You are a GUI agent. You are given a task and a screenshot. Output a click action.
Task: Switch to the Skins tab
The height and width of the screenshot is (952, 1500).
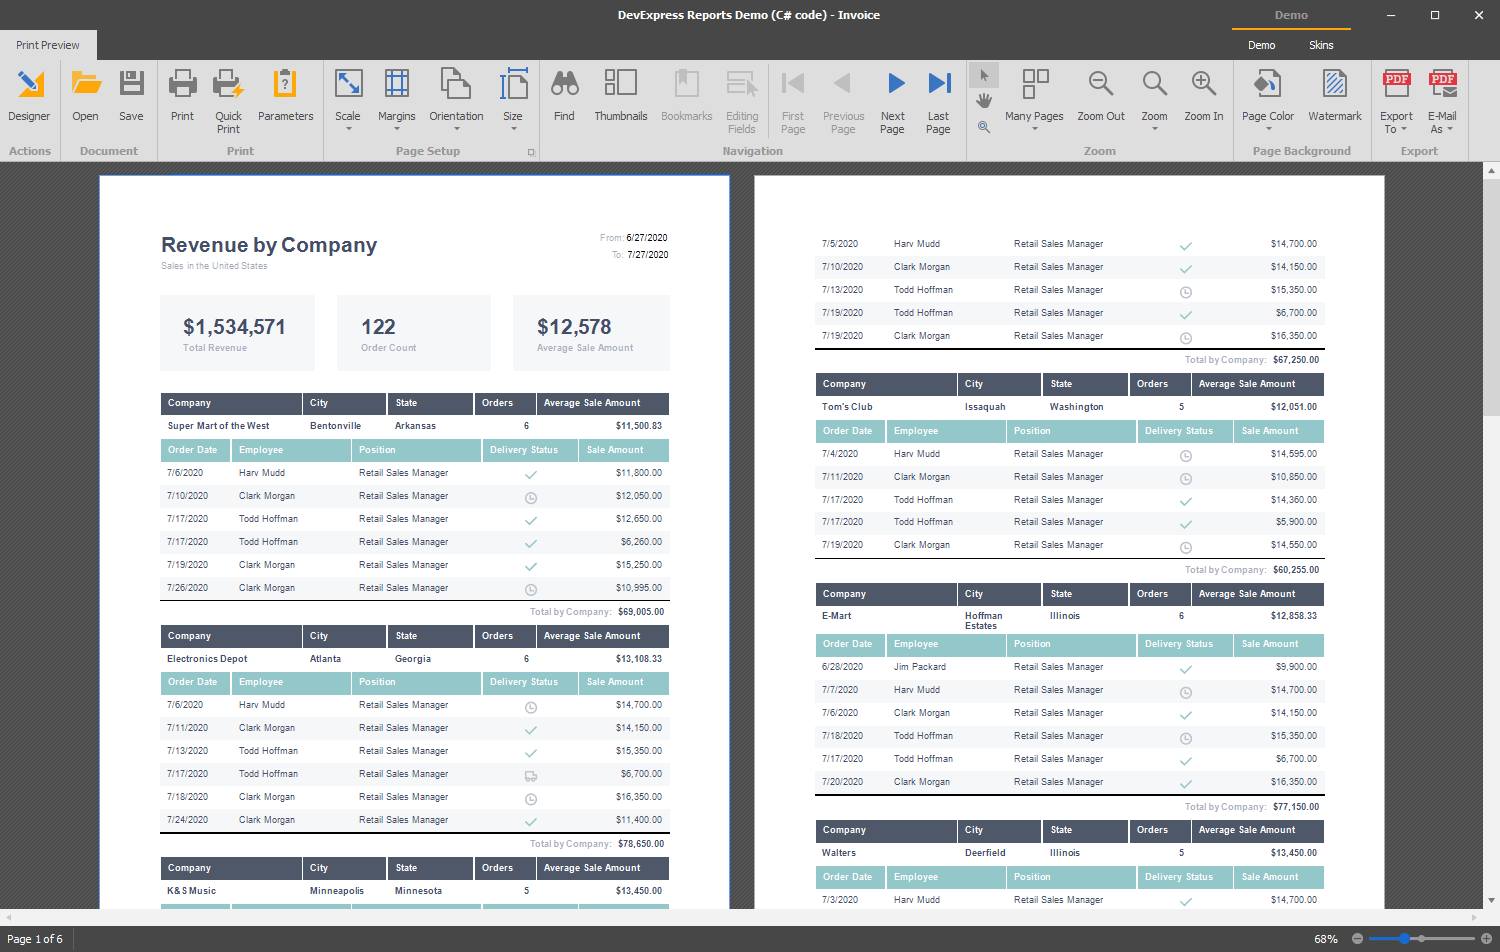(1321, 45)
